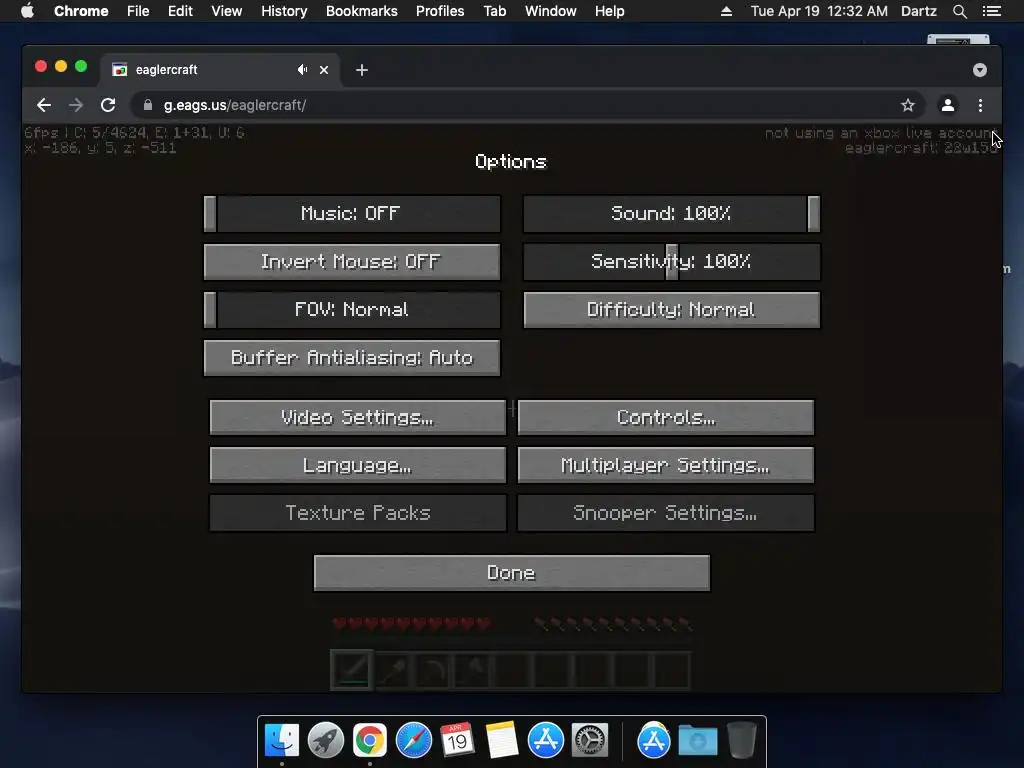Viewport: 1024px width, 768px height.
Task: Click the Done button
Action: (x=511, y=573)
